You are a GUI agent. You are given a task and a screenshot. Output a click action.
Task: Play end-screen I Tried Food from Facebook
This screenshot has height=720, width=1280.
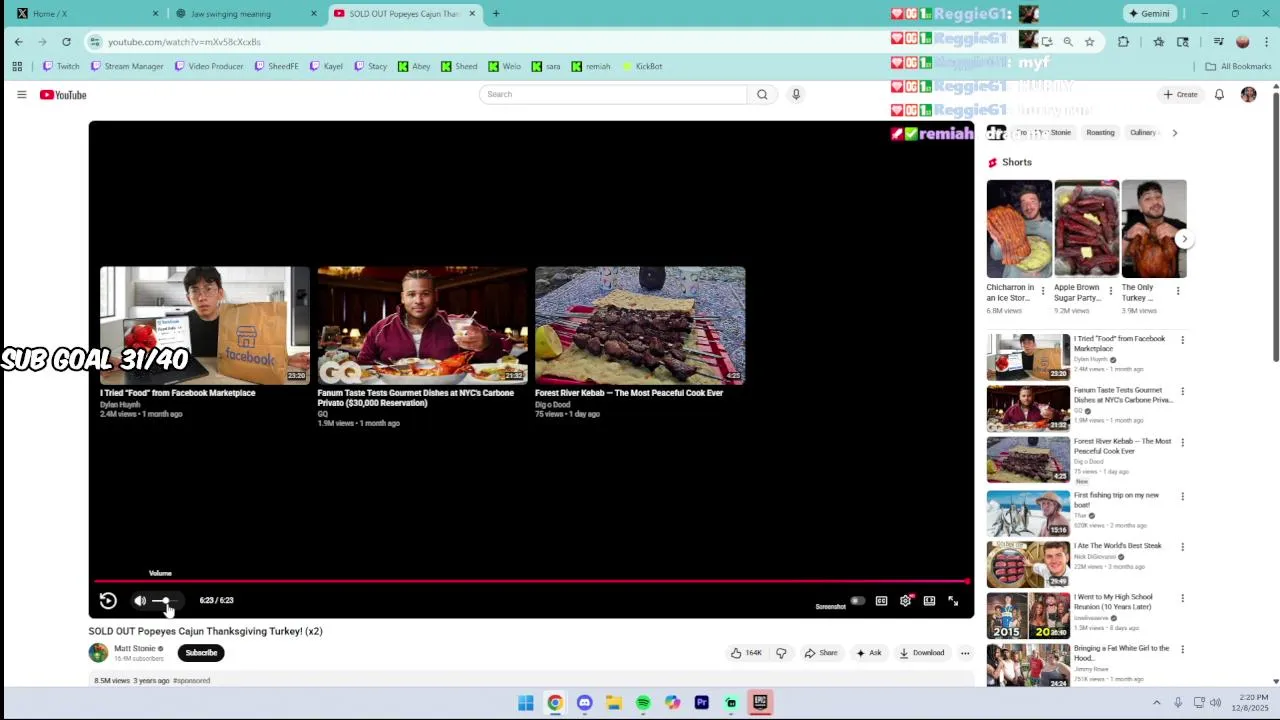coord(205,325)
